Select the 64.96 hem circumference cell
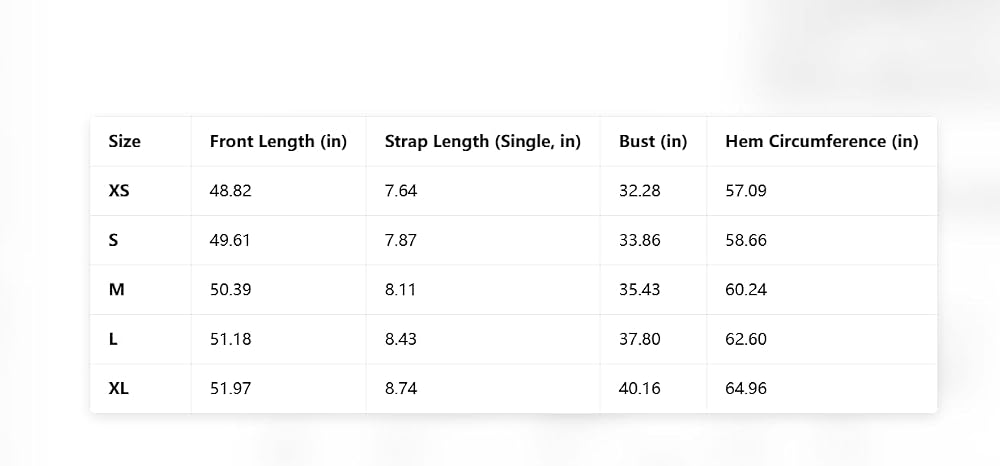 click(x=746, y=388)
